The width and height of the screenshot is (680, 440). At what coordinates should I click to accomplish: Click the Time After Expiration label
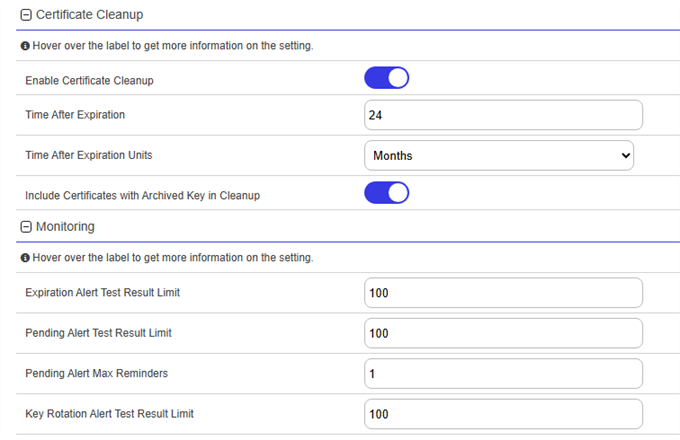point(75,115)
